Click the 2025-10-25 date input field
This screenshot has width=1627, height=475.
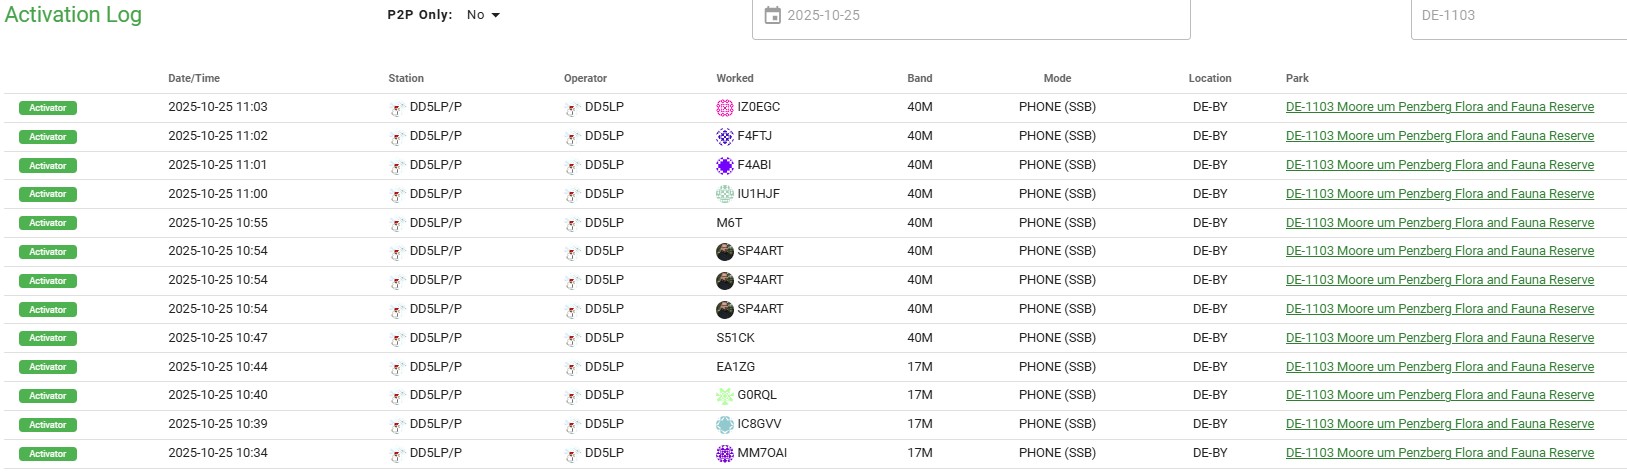pos(970,16)
